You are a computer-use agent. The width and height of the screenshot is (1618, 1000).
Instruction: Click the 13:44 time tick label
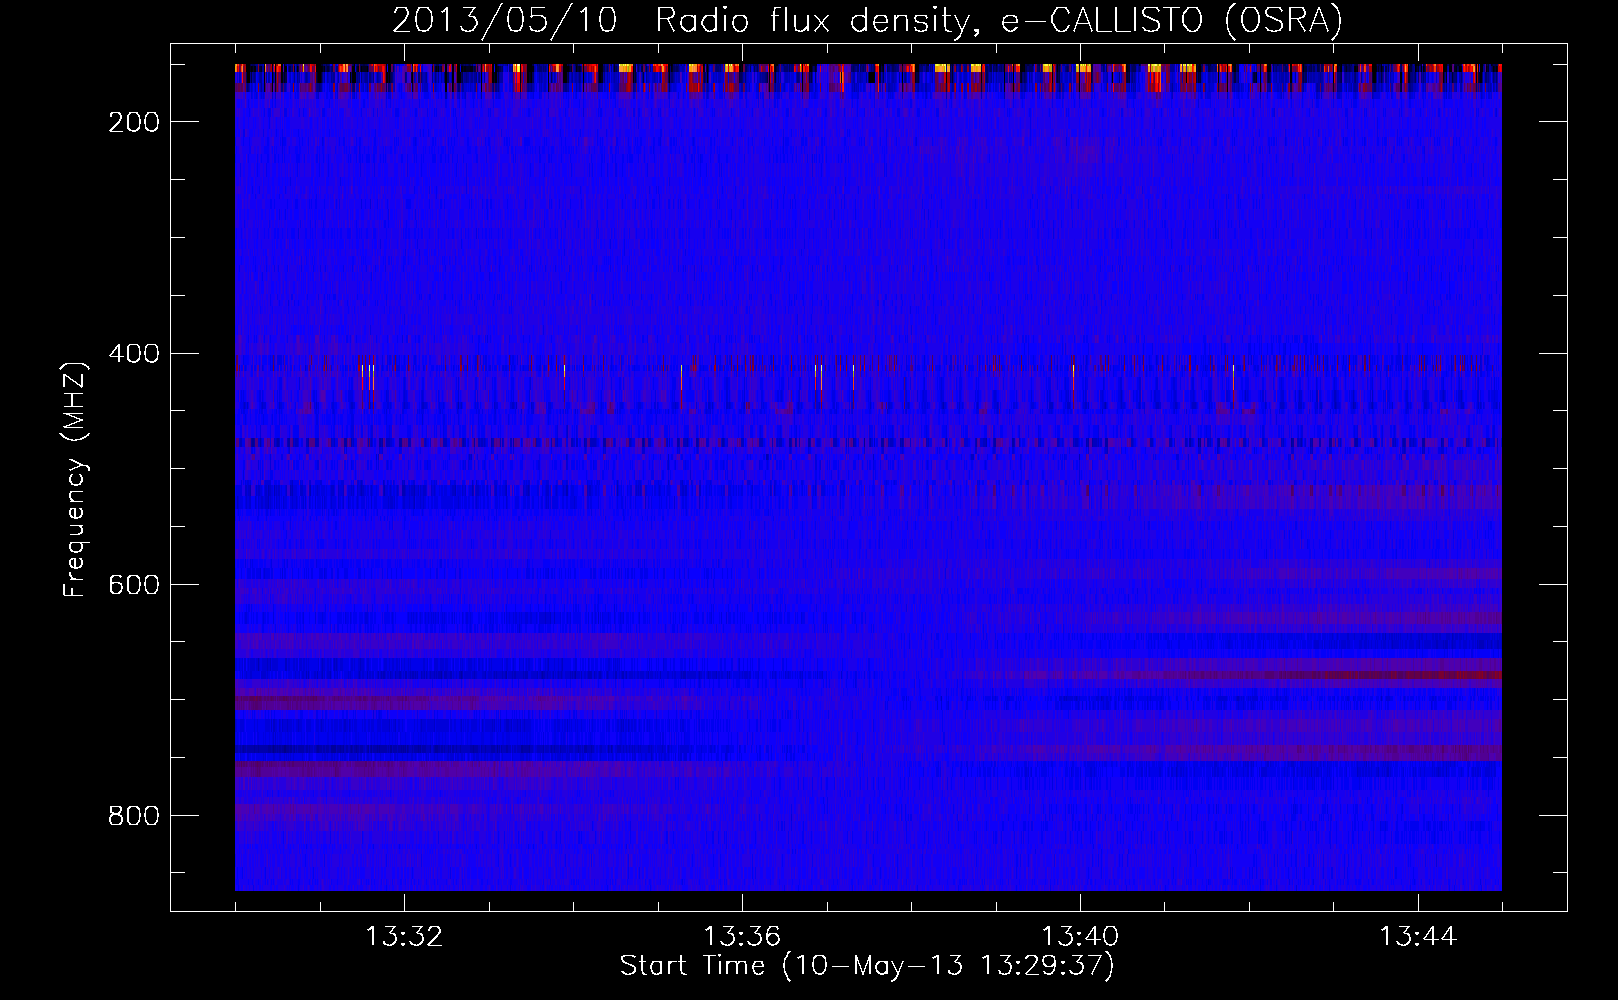[x=1418, y=937]
